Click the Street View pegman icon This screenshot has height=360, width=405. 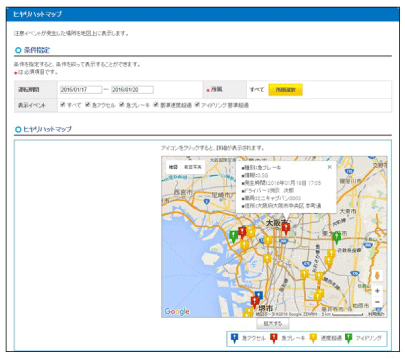tap(377, 276)
